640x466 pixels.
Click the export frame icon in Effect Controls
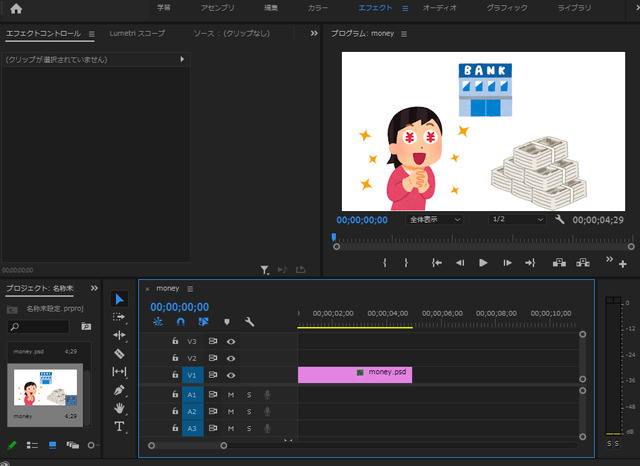(301, 269)
